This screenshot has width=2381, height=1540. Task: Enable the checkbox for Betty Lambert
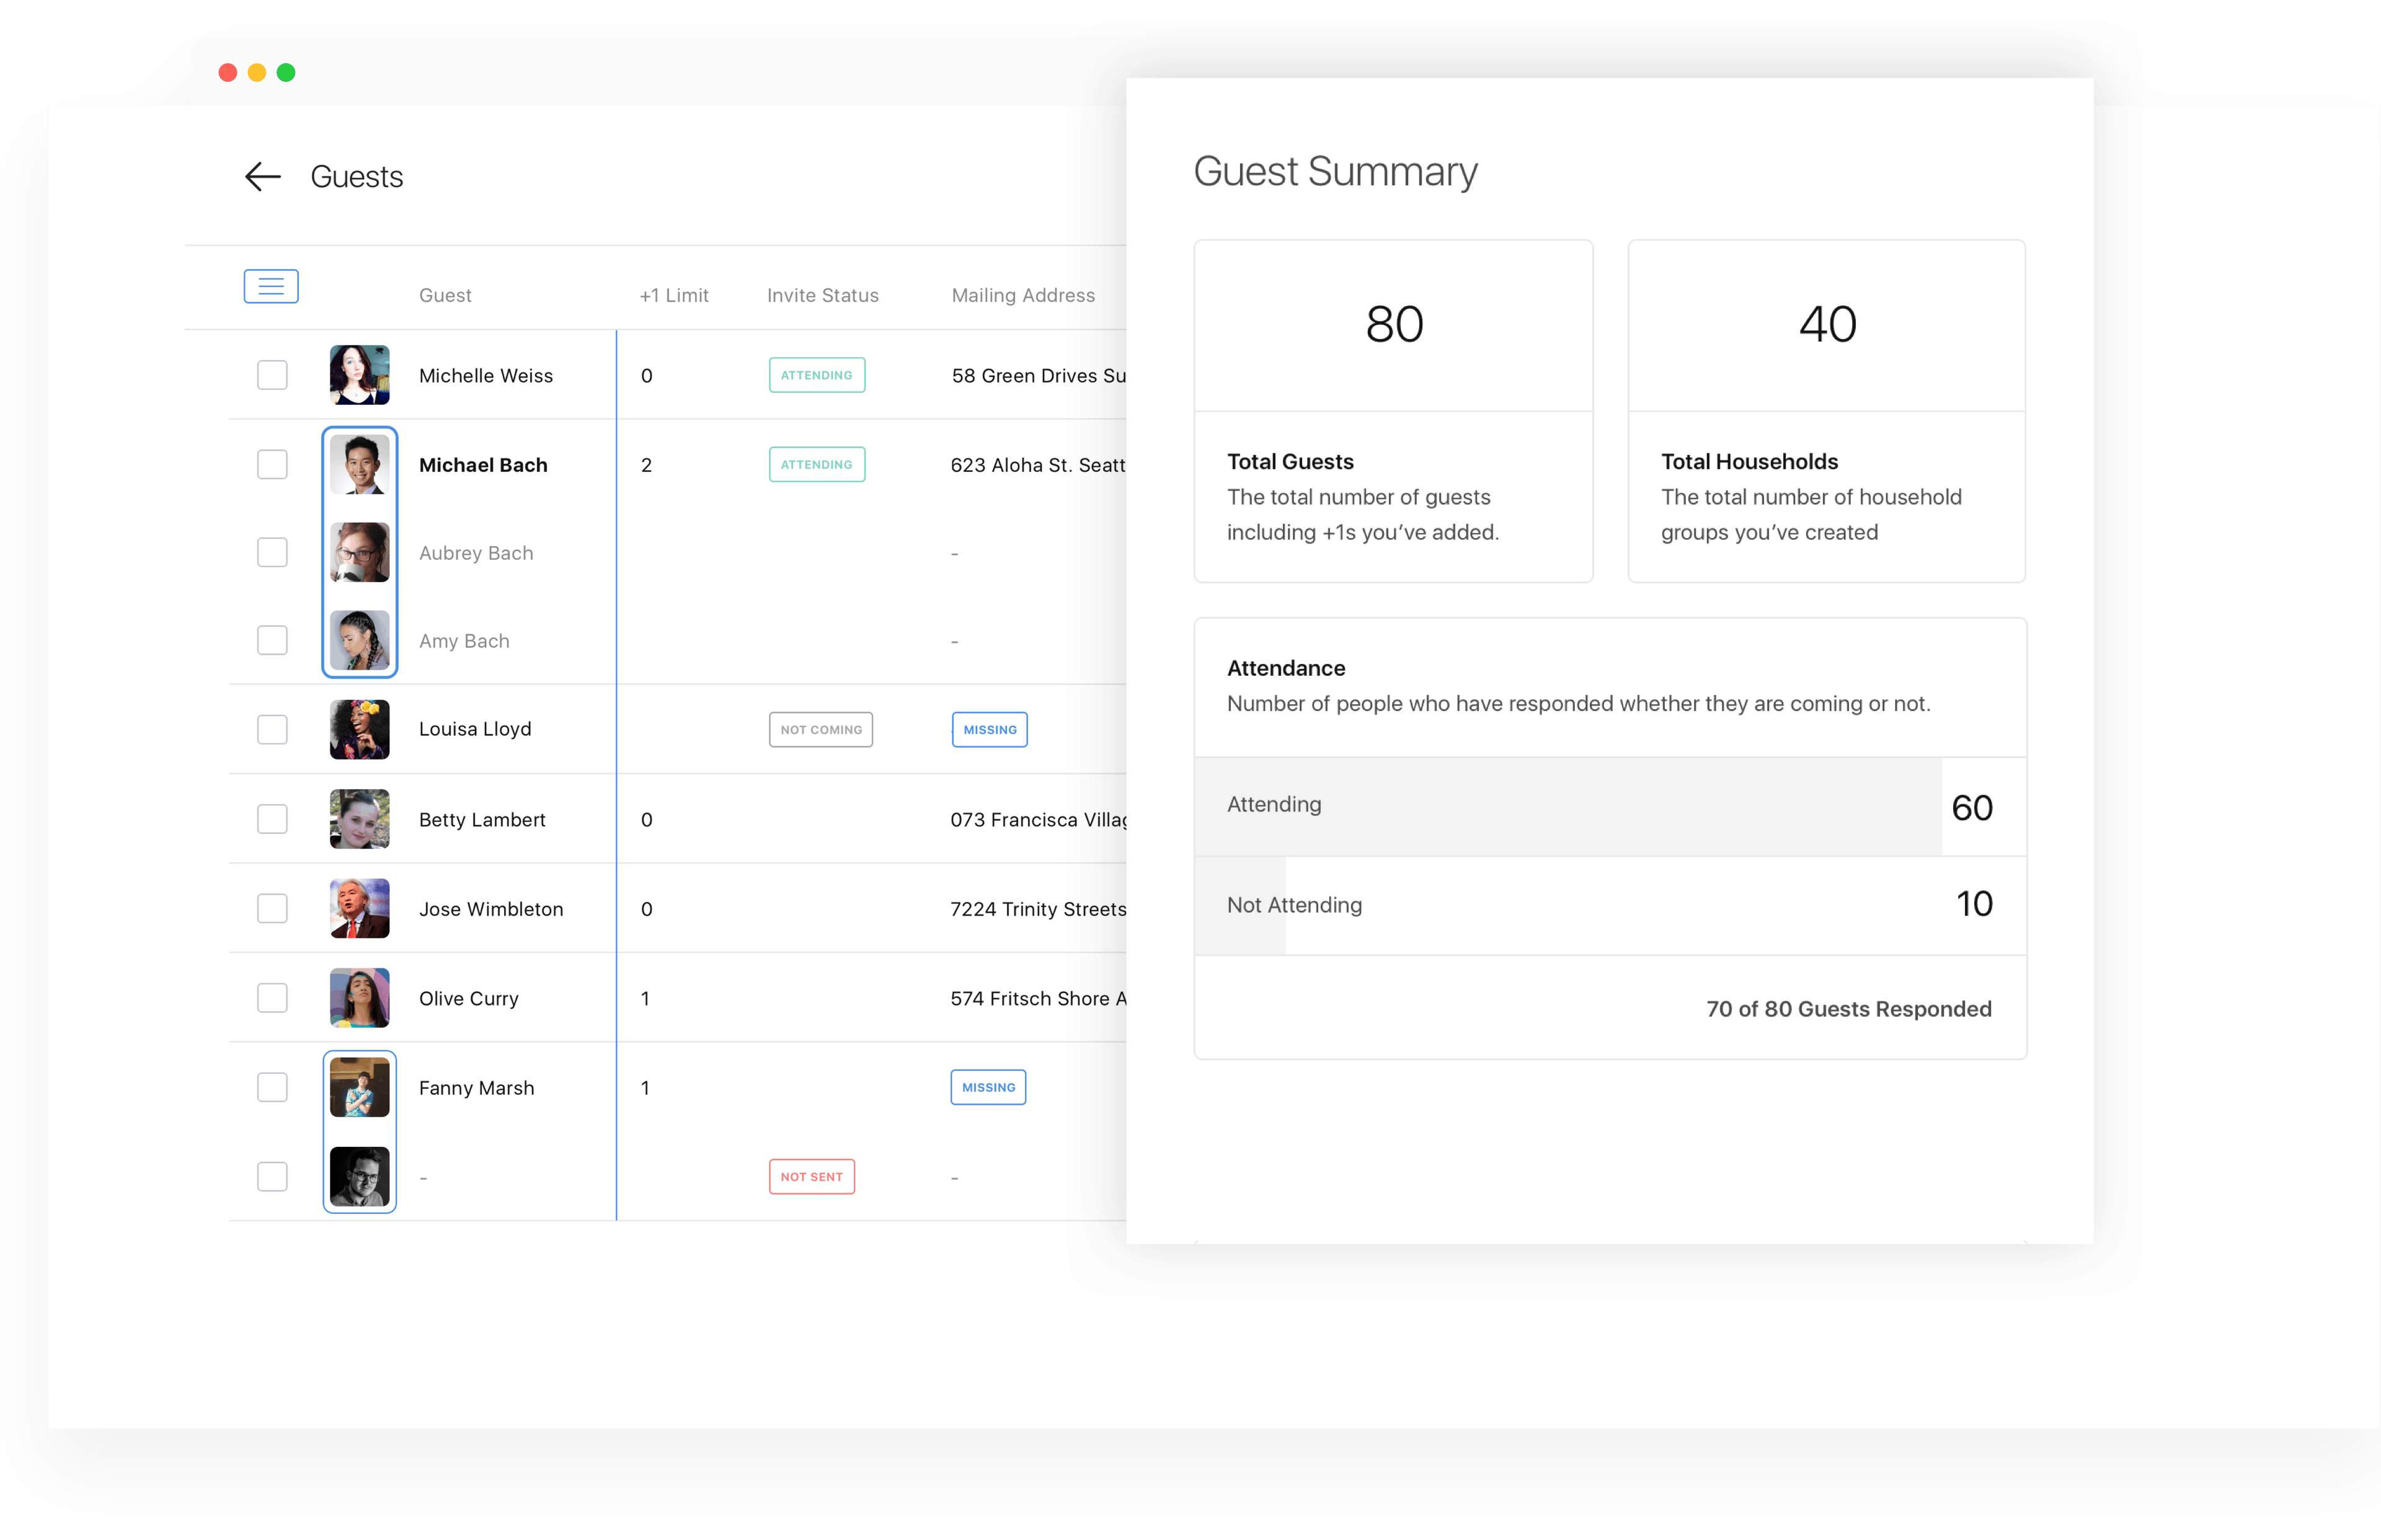272,819
